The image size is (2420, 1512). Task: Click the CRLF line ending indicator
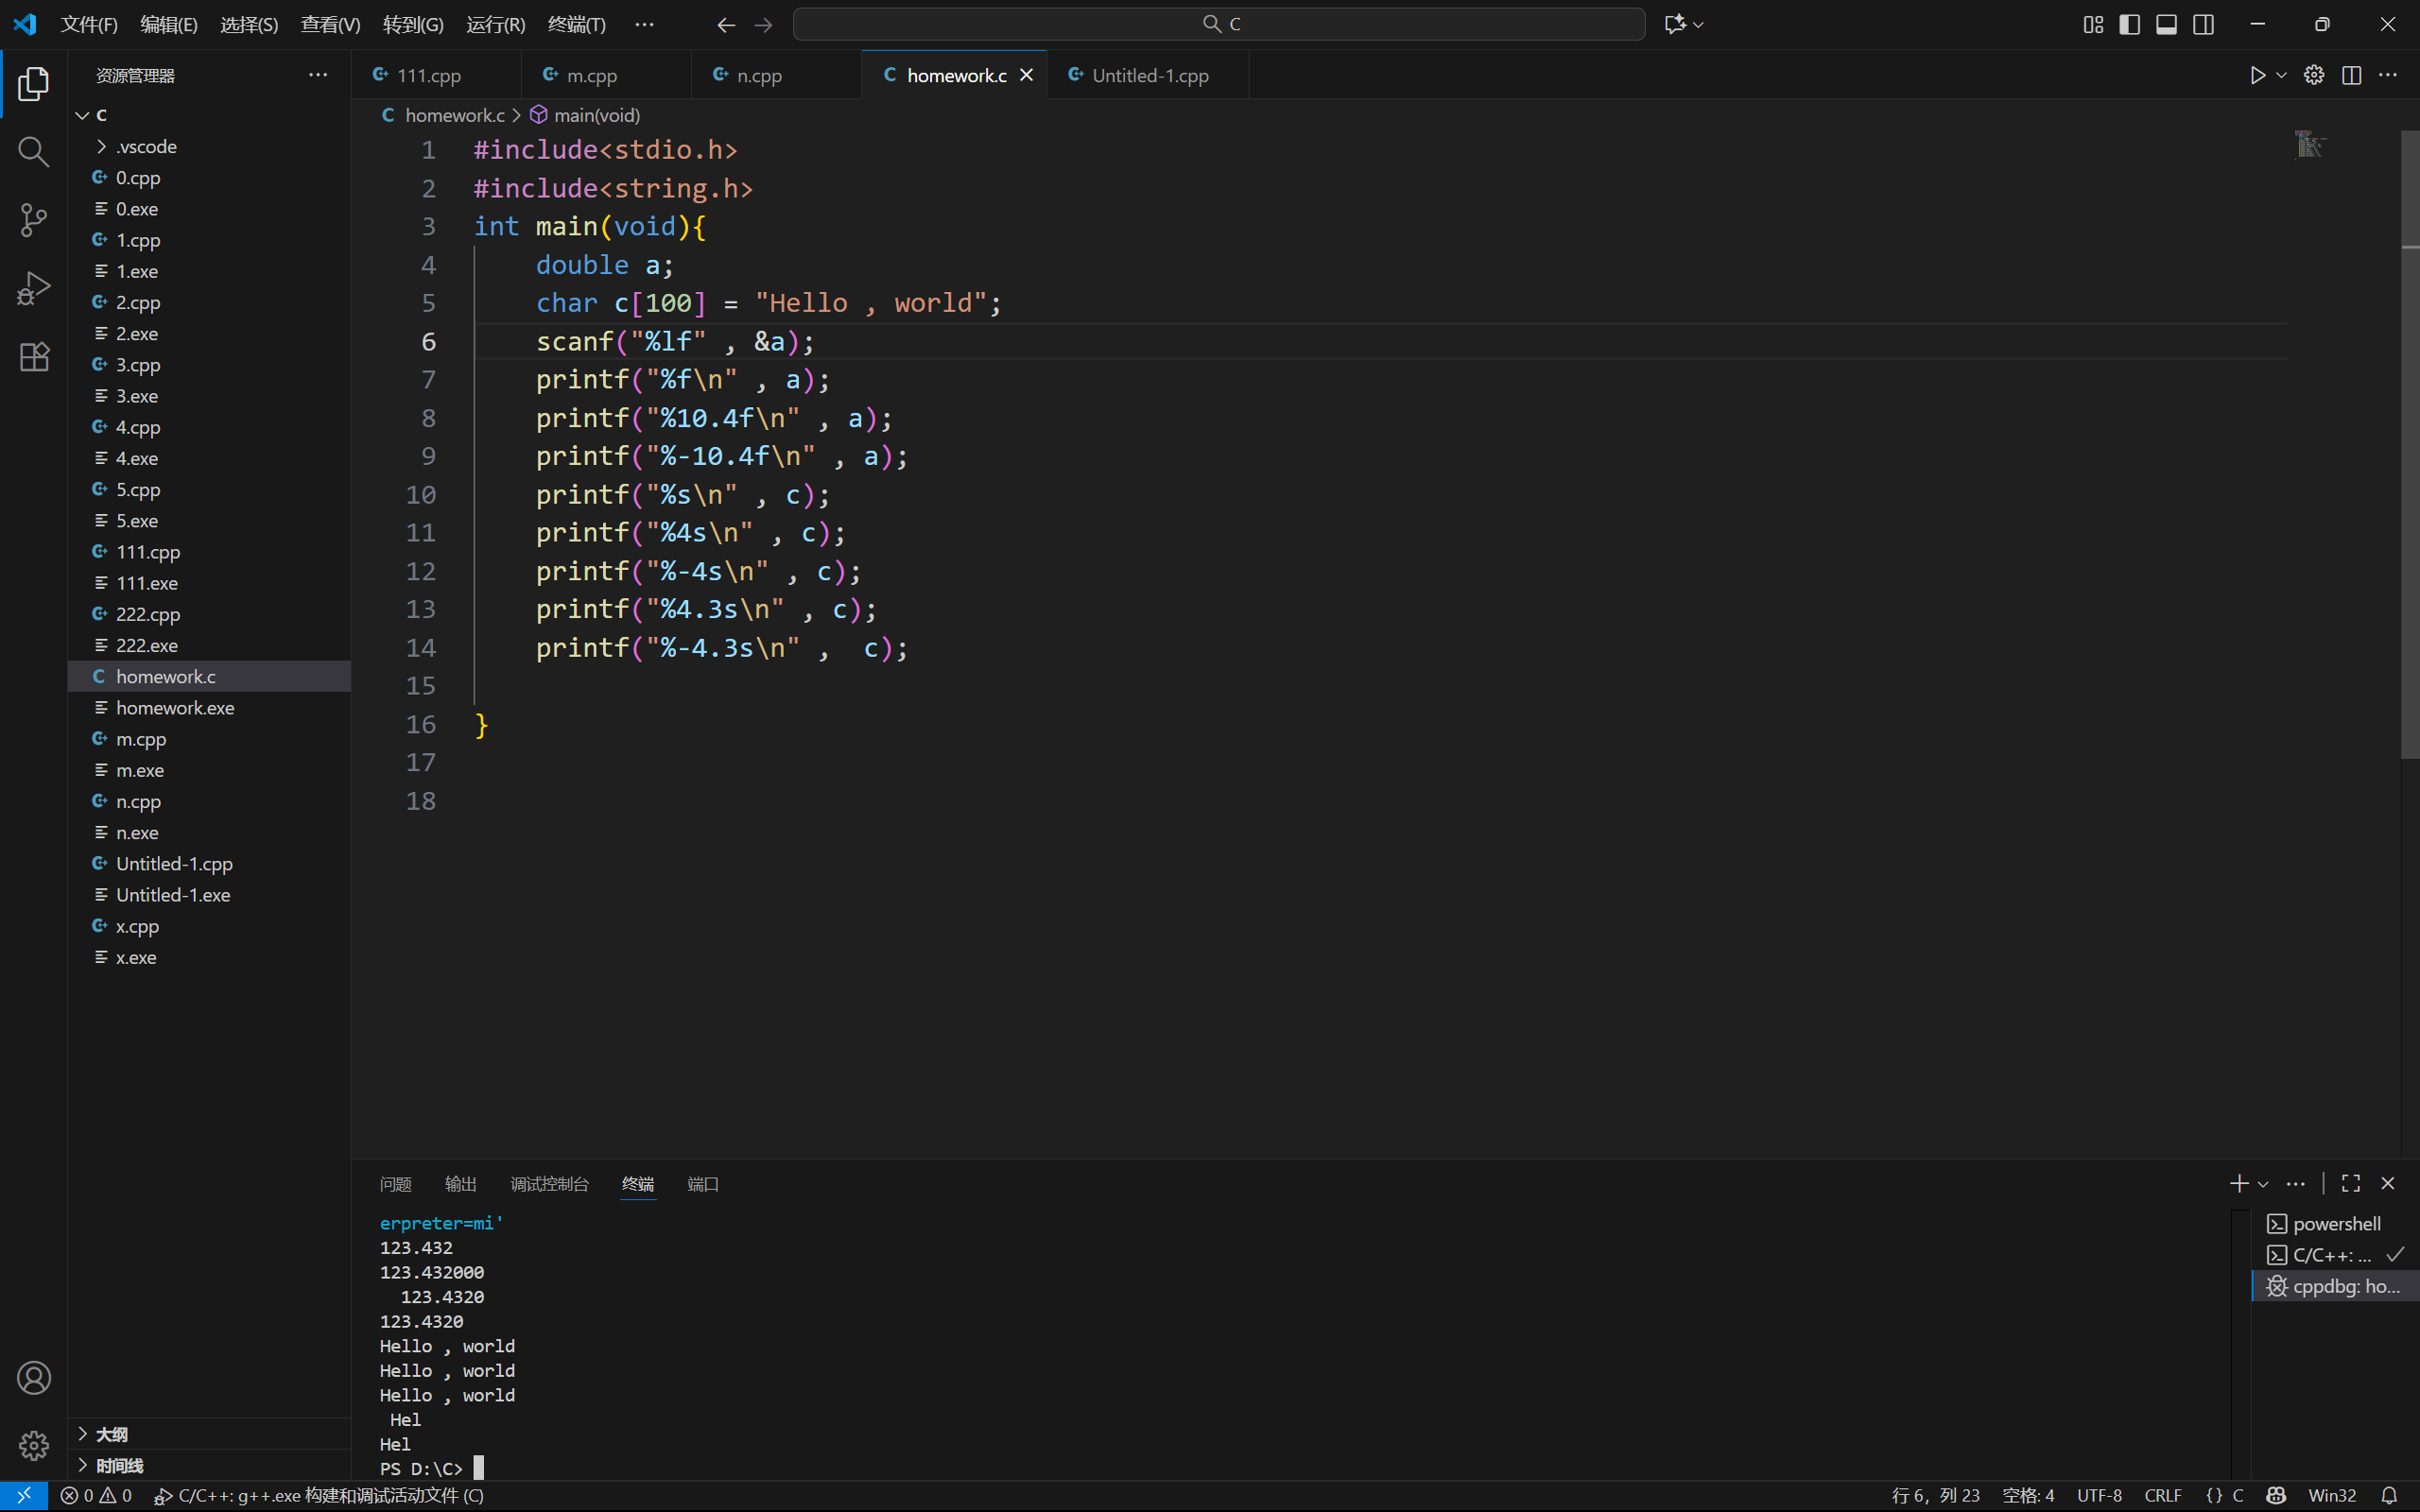click(x=2162, y=1495)
